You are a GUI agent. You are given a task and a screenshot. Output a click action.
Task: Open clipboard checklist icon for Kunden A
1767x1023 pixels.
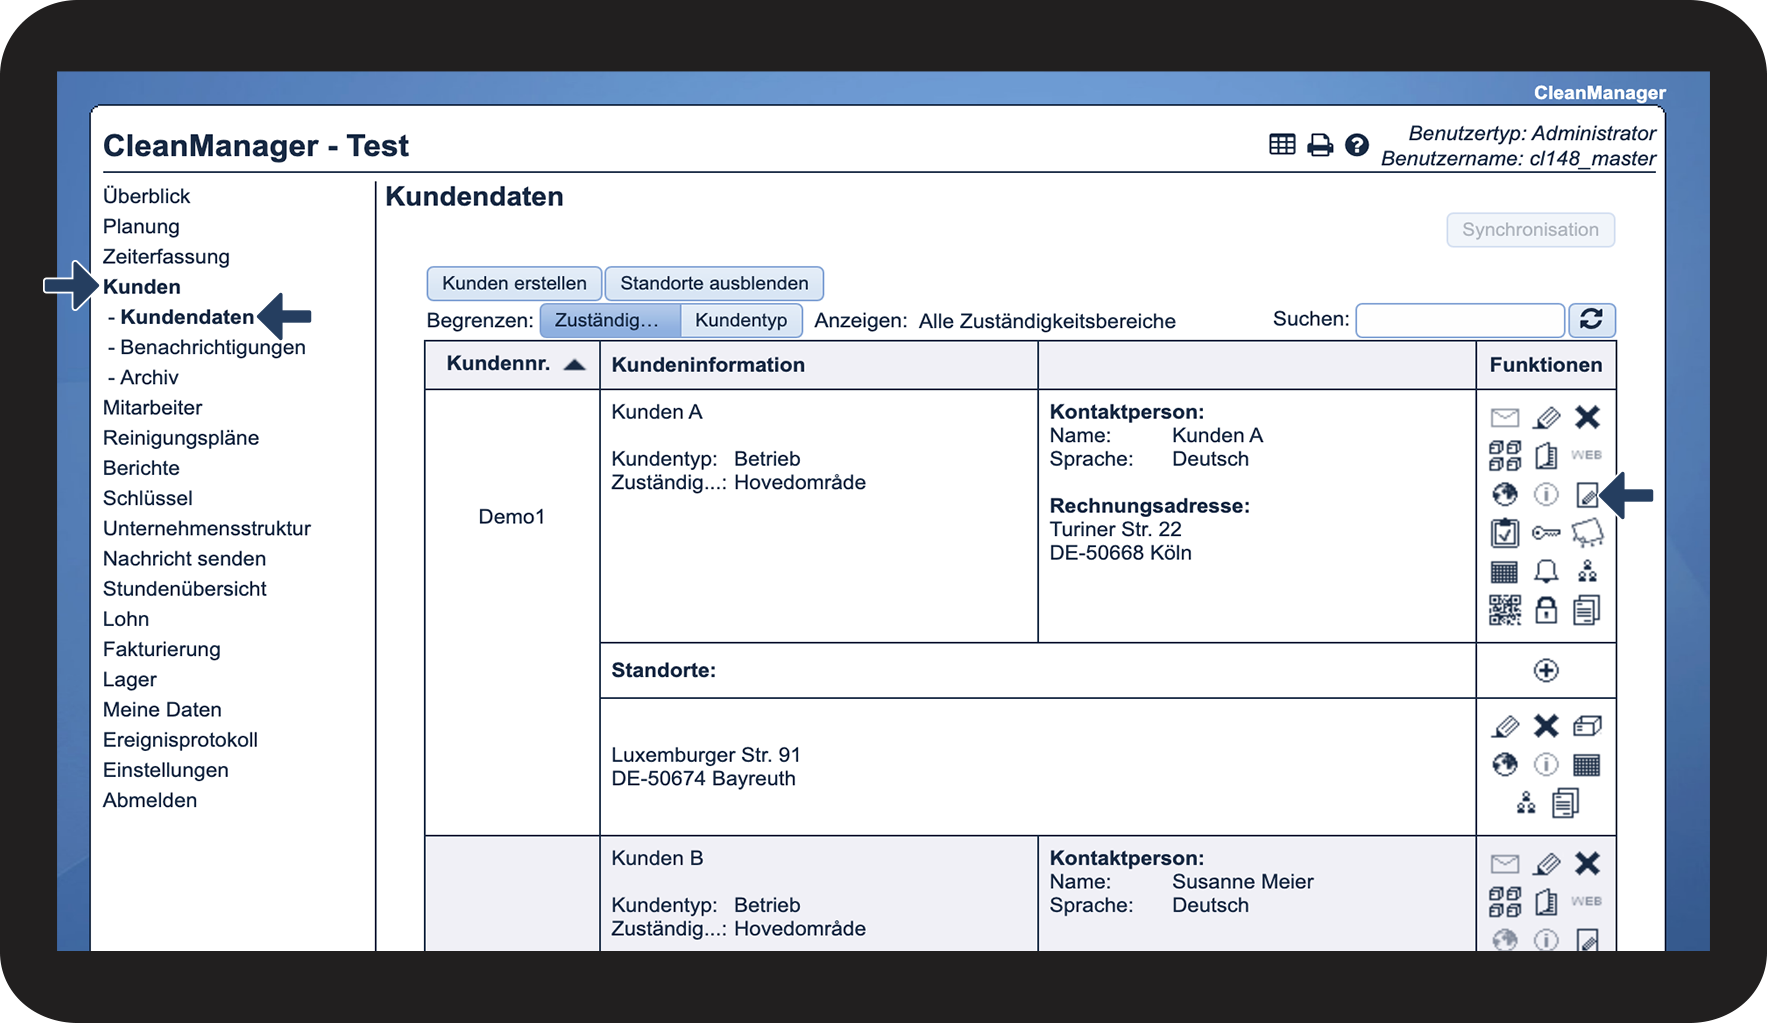(1505, 533)
